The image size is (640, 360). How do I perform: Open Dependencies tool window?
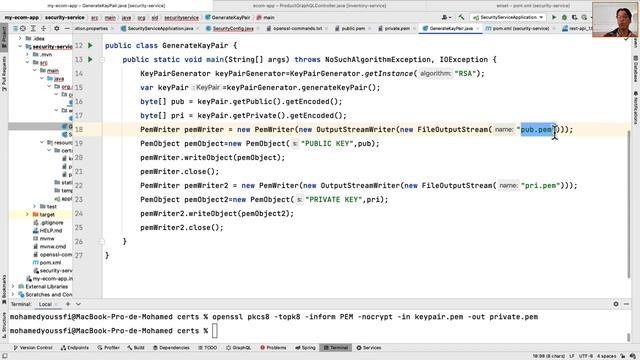[x=171, y=348]
